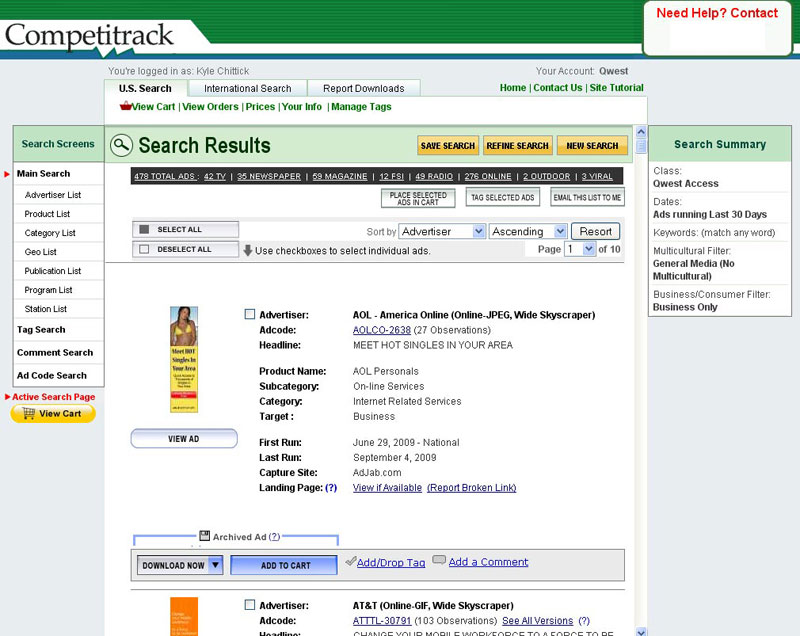
Task: Click the Select All button
Action: [x=185, y=230]
